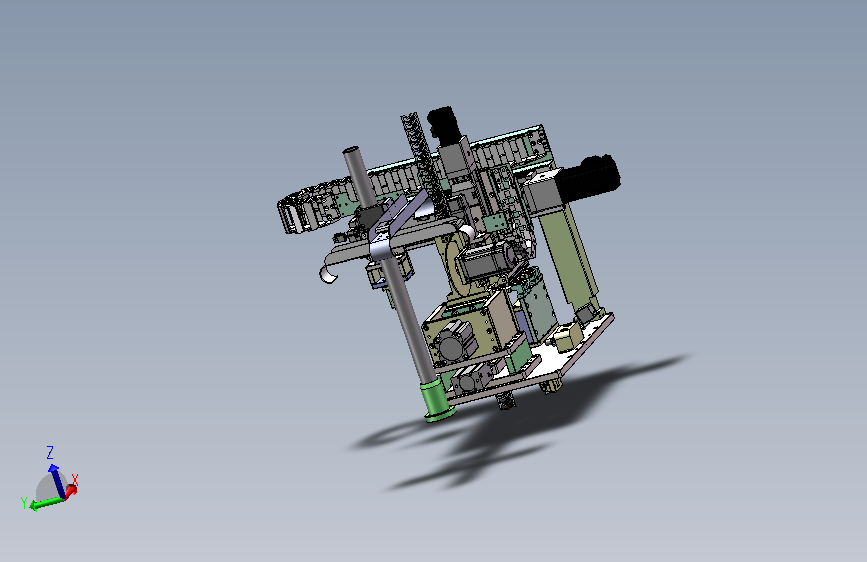Click the green Y axis of the triad
Image resolution: width=867 pixels, height=562 pixels.
pos(47,503)
